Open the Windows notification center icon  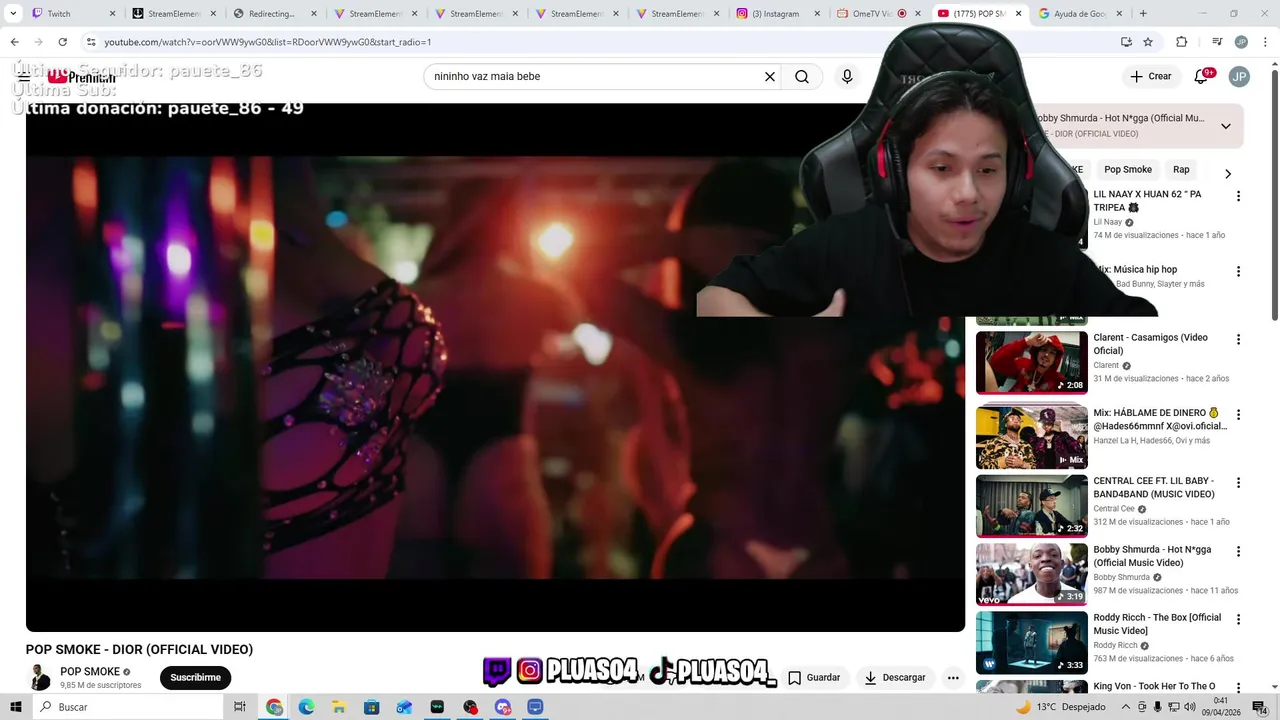[1260, 707]
